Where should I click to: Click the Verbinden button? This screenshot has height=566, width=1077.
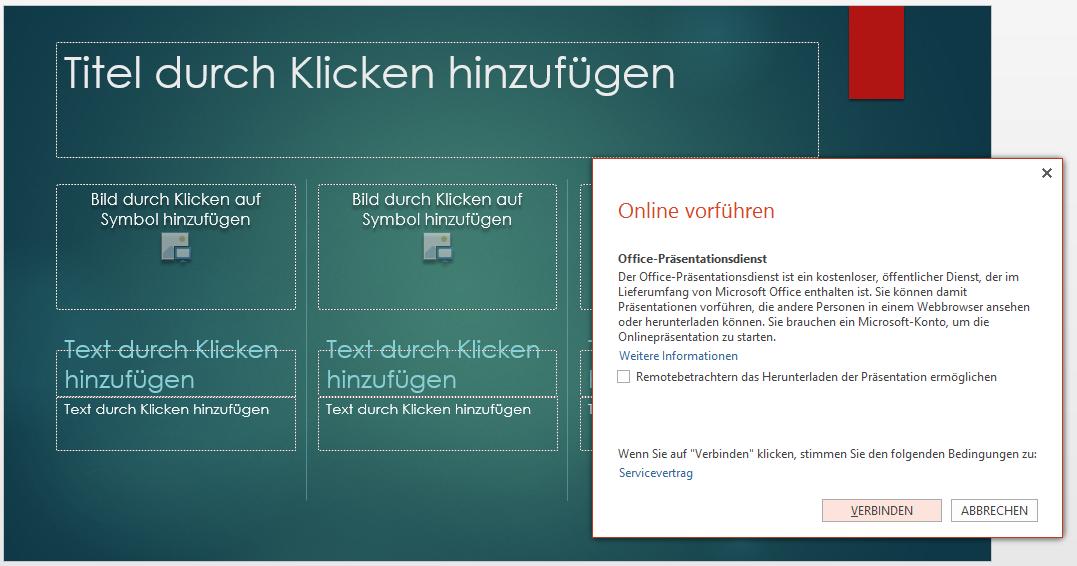(x=881, y=510)
